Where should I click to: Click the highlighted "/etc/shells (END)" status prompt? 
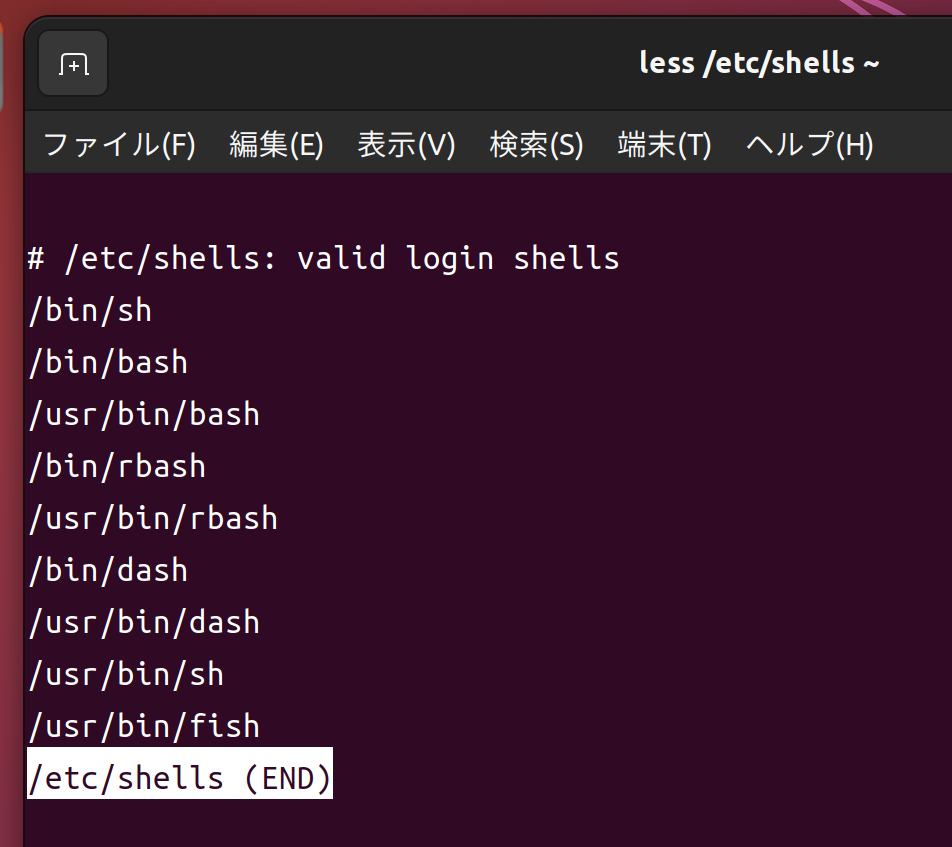180,778
